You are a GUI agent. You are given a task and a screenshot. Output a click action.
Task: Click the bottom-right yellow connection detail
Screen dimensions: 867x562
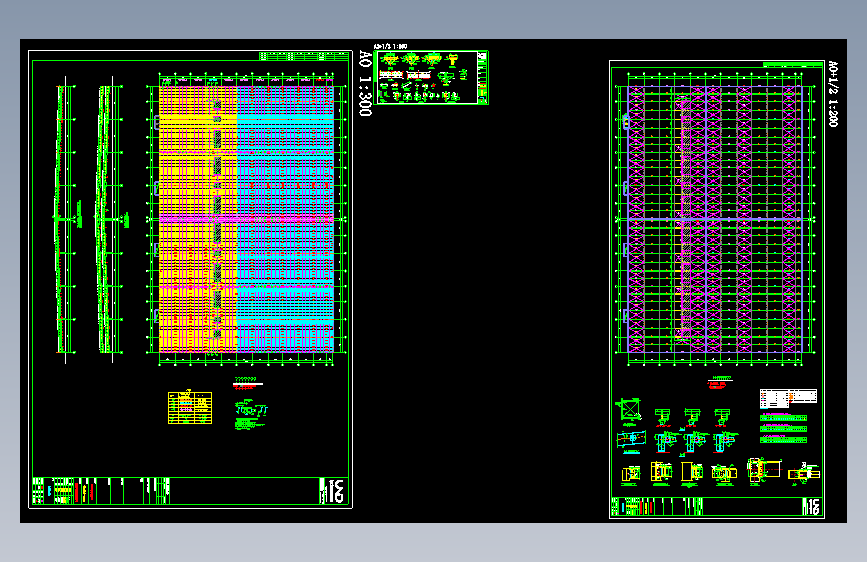click(804, 473)
